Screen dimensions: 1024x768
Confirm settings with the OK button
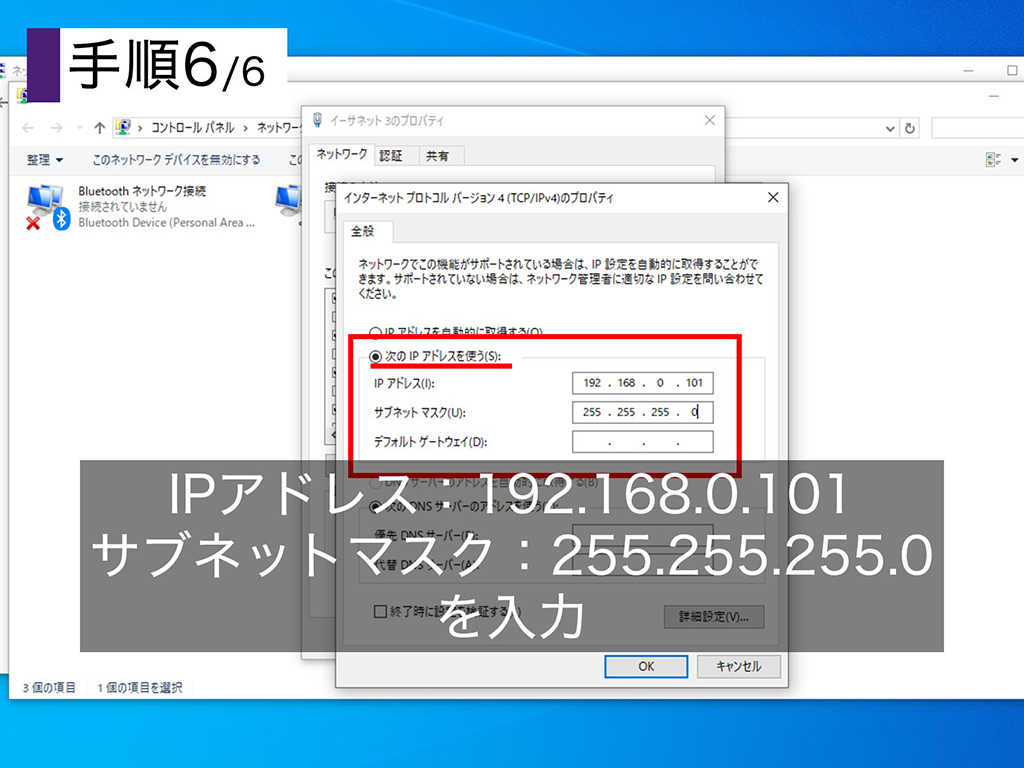click(x=646, y=666)
